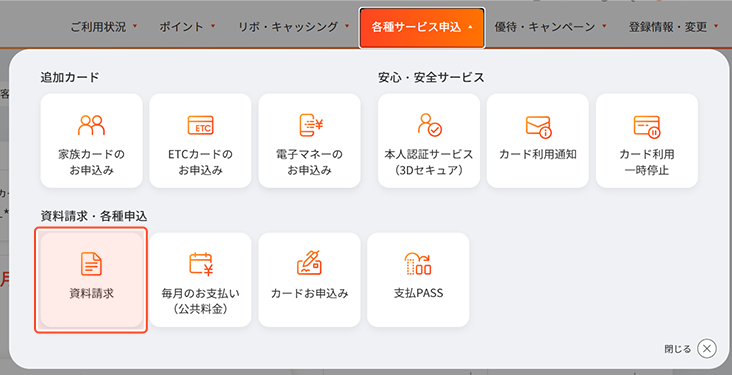Click the 3D Secure person-check icon
This screenshot has height=375, width=732.
click(x=430, y=125)
